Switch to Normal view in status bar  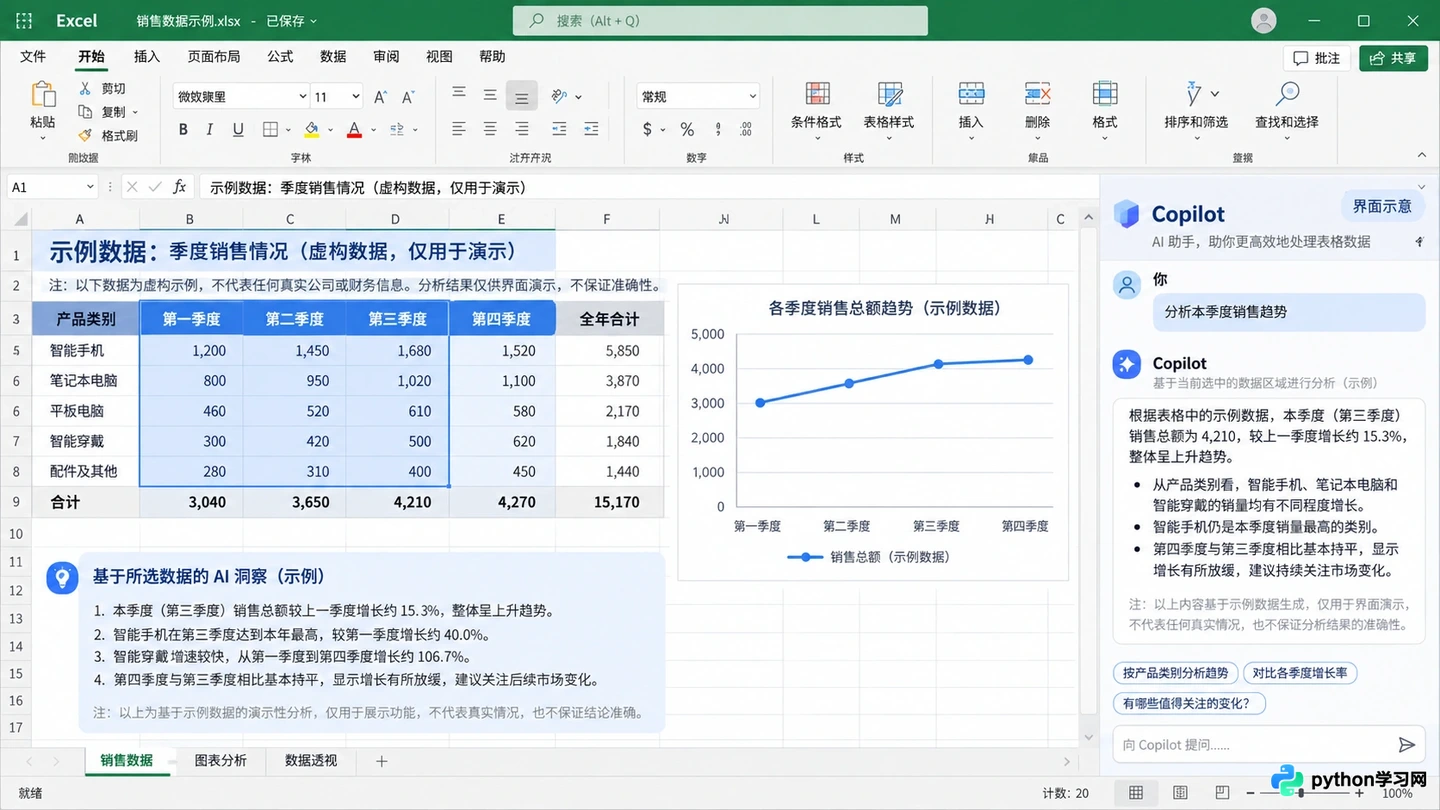coord(1136,793)
